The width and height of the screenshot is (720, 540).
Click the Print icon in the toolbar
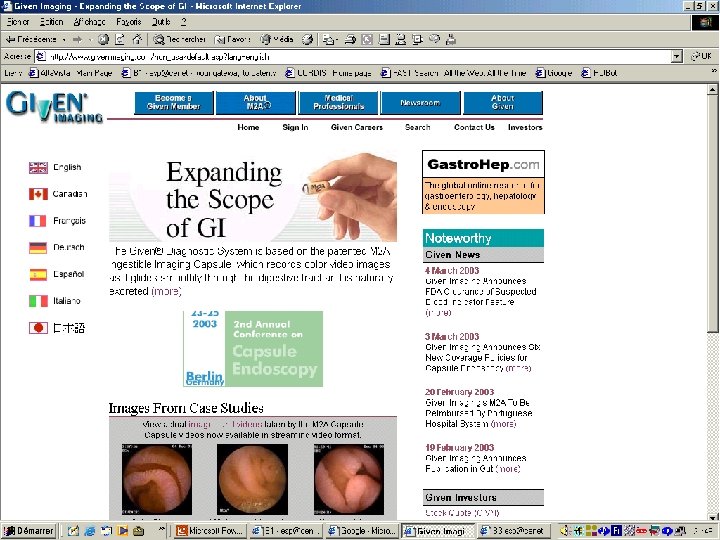[350, 39]
